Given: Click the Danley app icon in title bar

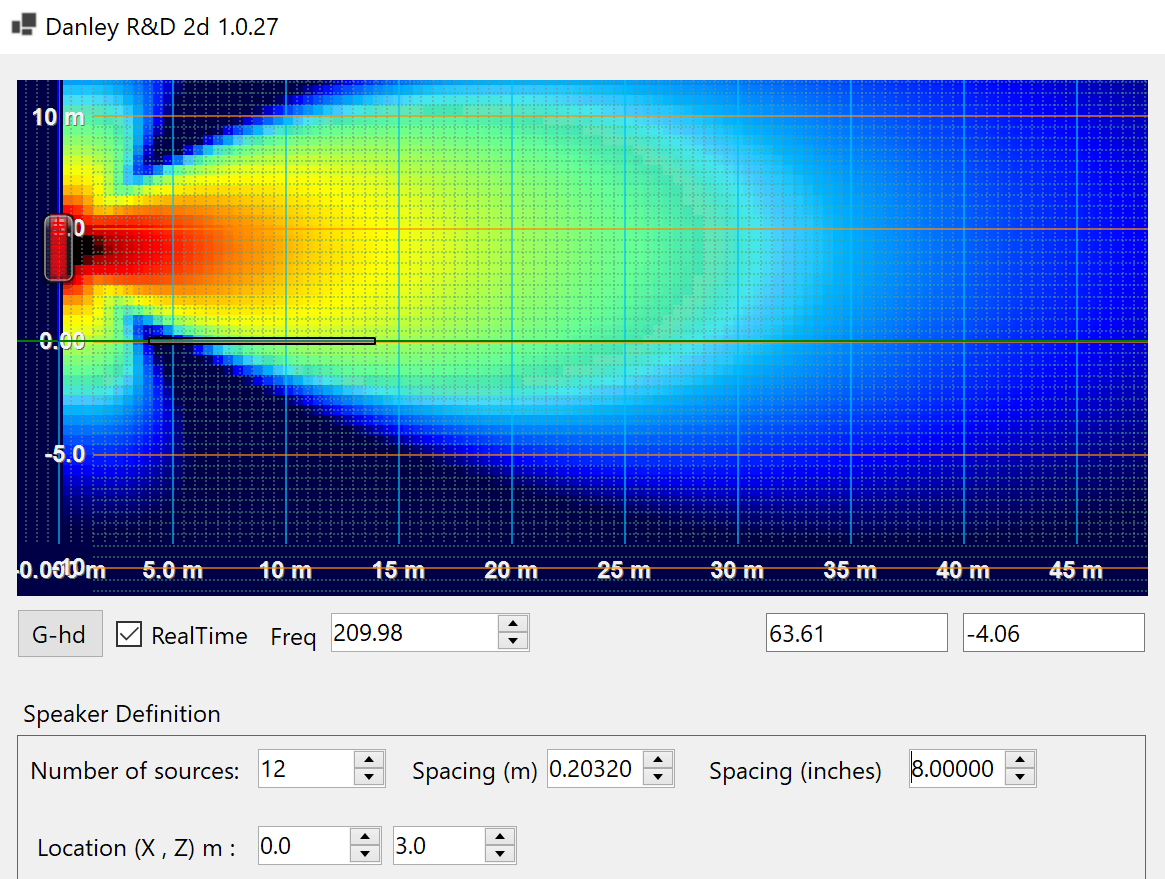Looking at the screenshot, I should (23, 25).
